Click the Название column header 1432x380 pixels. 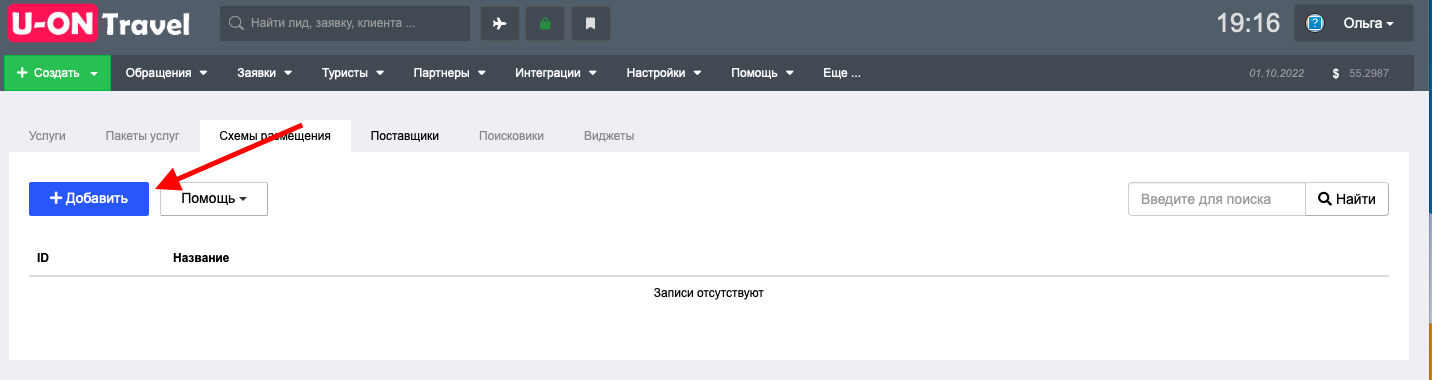tap(201, 258)
